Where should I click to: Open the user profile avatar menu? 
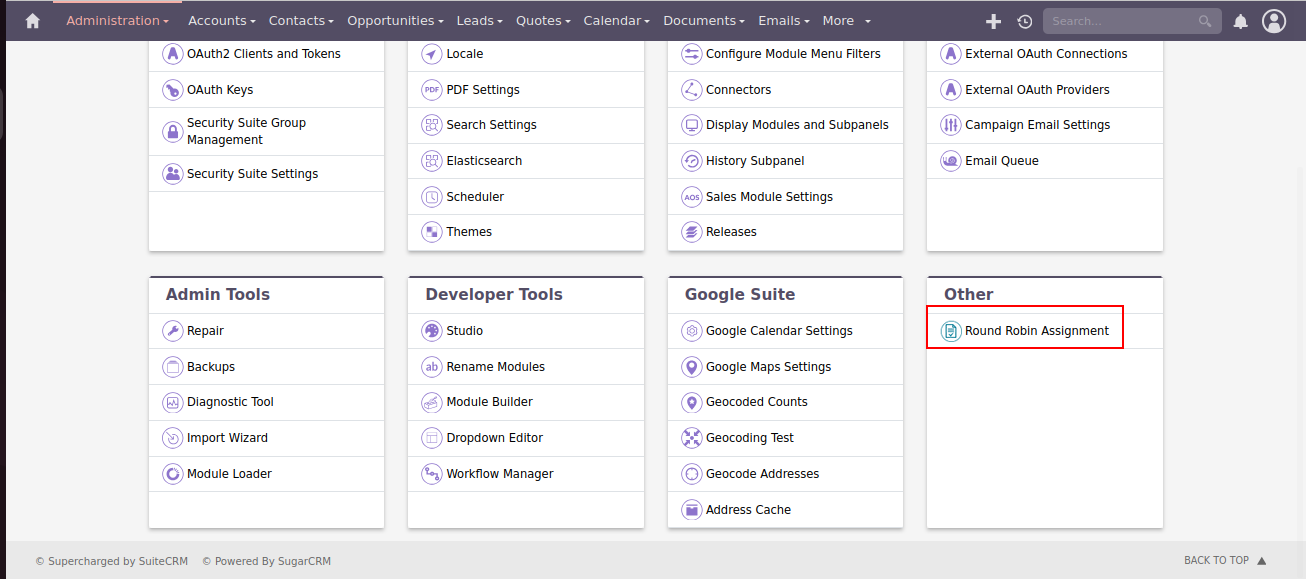coord(1273,21)
